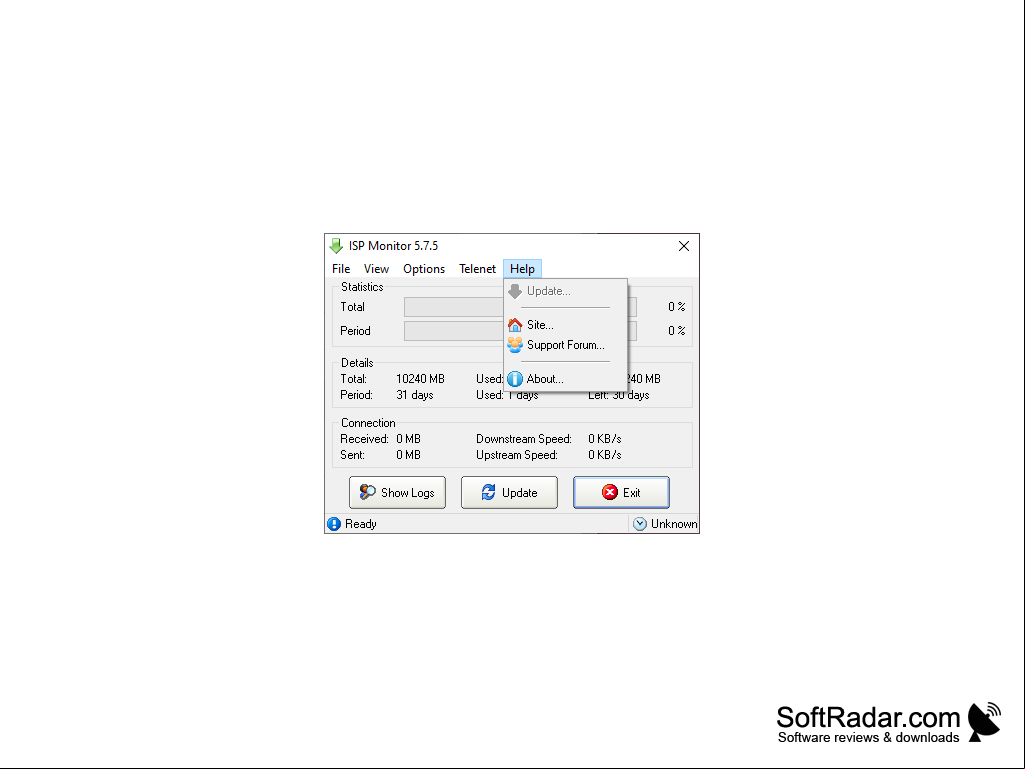Click the Total 0 % value
The image size is (1025, 769).
677,307
